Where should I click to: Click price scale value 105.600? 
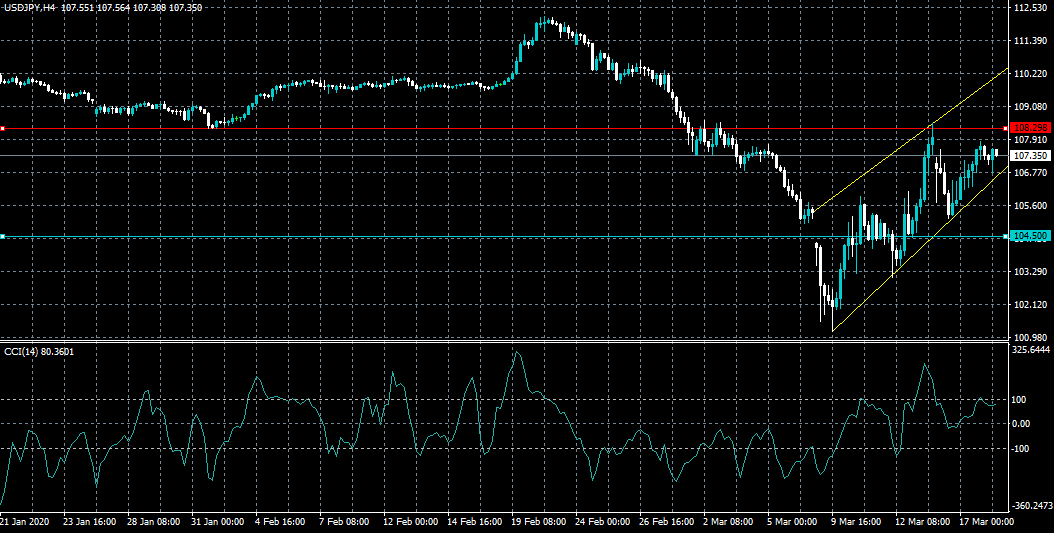(x=1030, y=206)
